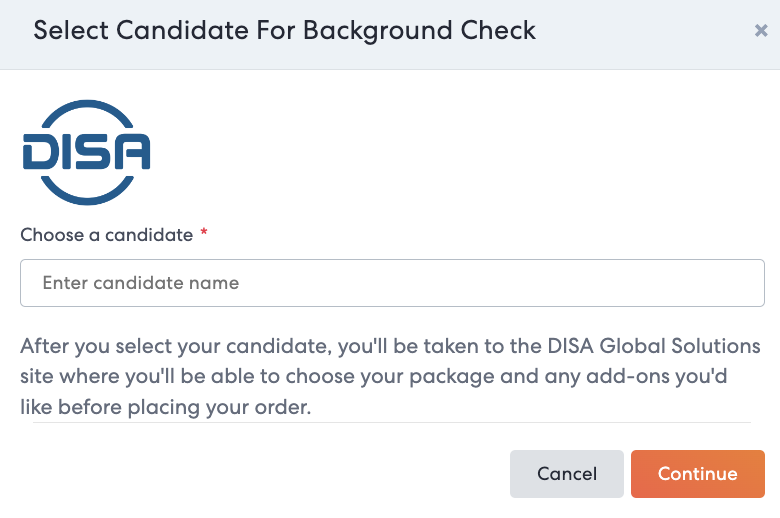This screenshot has height=518, width=780.
Task: Click the DISA logo
Action: click(x=86, y=152)
